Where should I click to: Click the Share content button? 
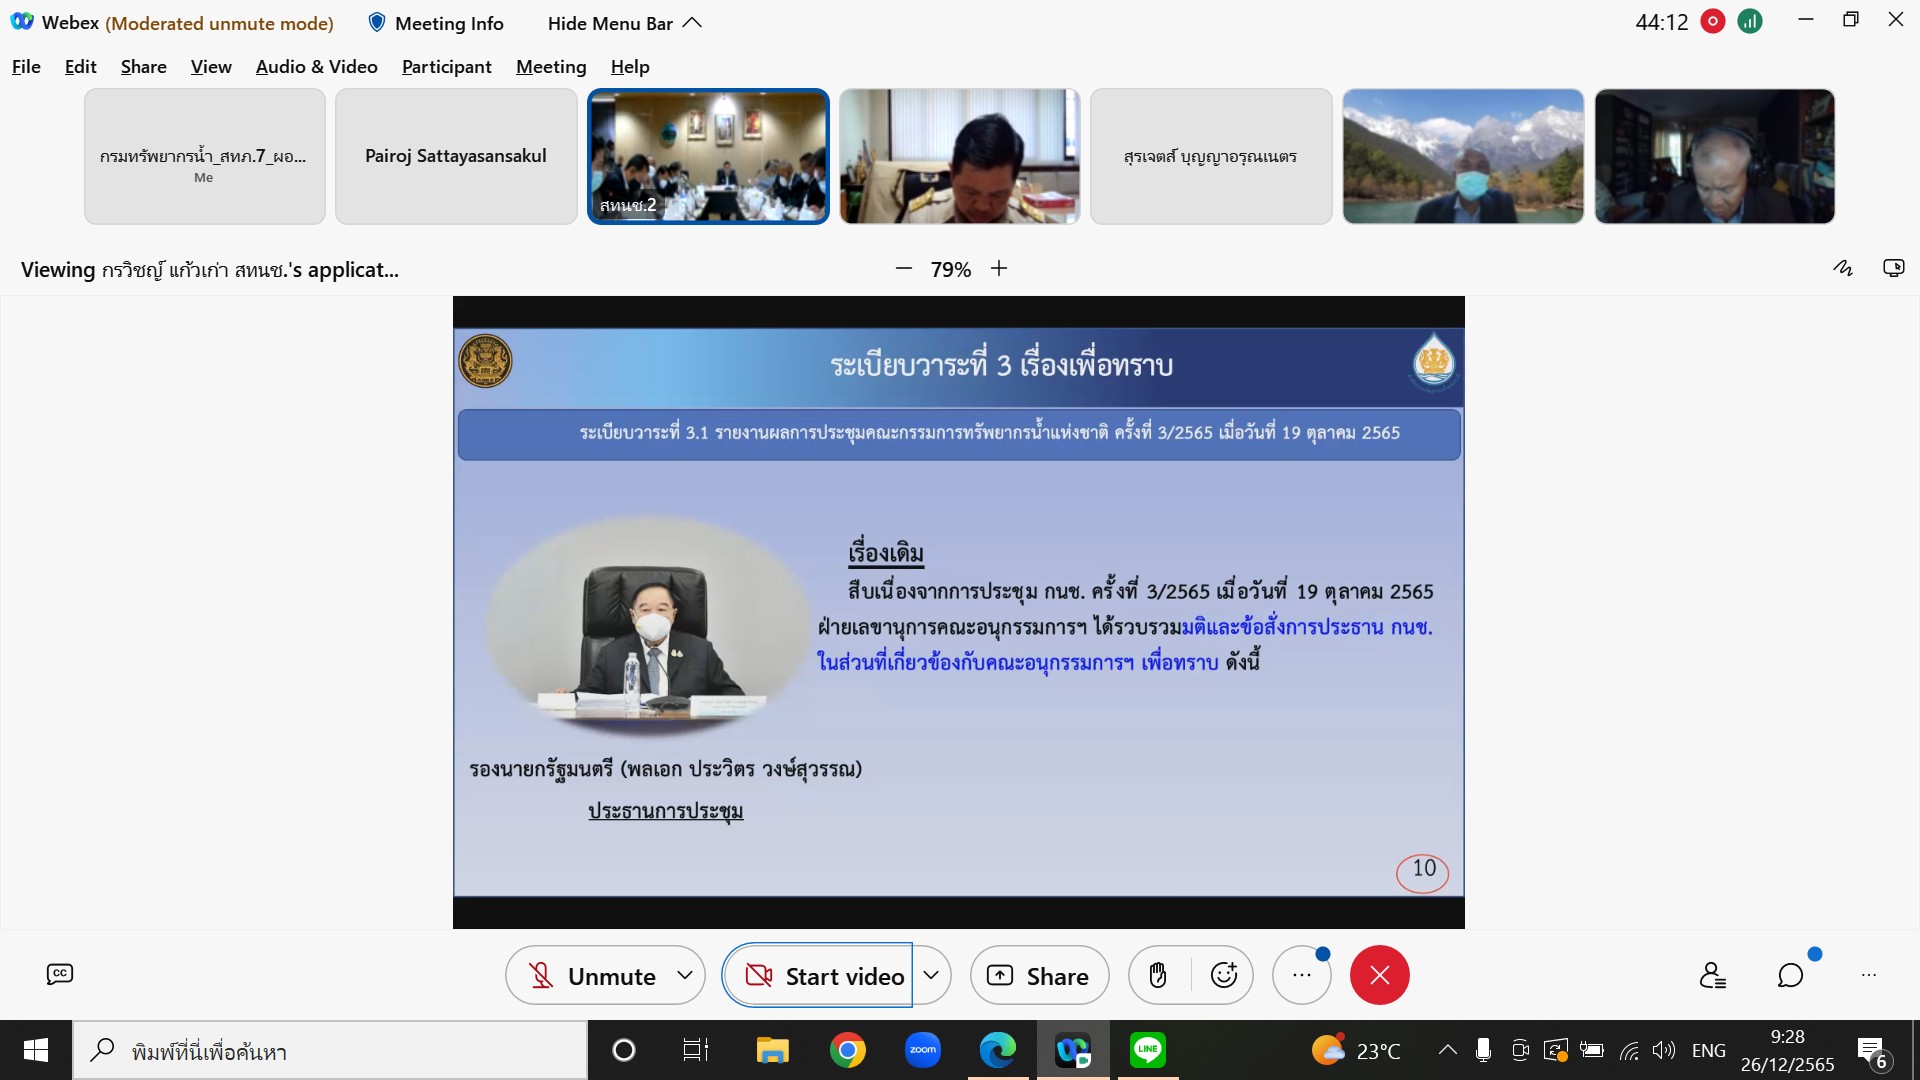coord(1039,976)
